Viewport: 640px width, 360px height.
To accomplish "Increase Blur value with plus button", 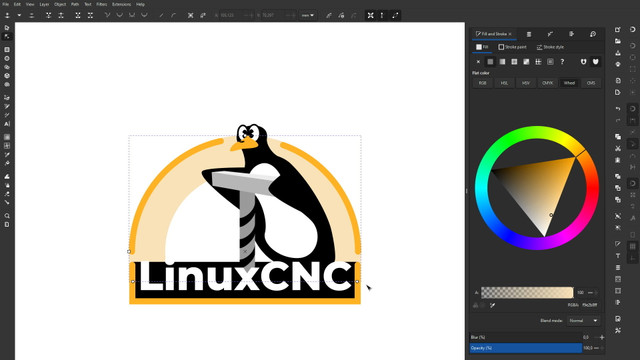I will point(602,337).
